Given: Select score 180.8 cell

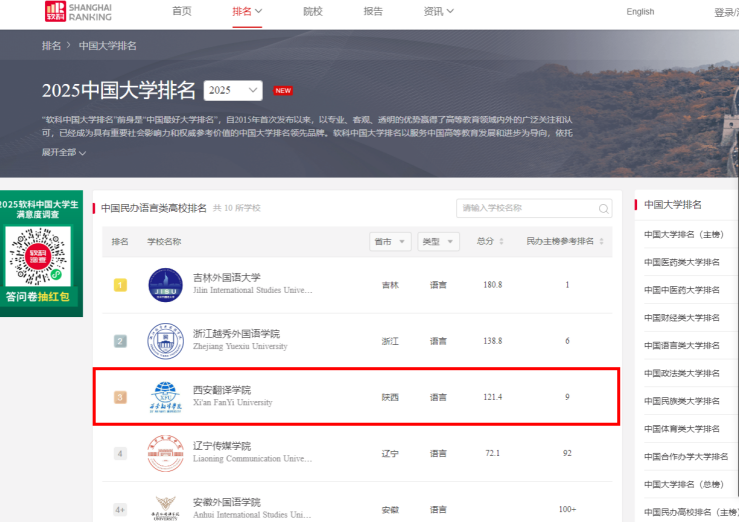Looking at the screenshot, I should click(x=493, y=285).
